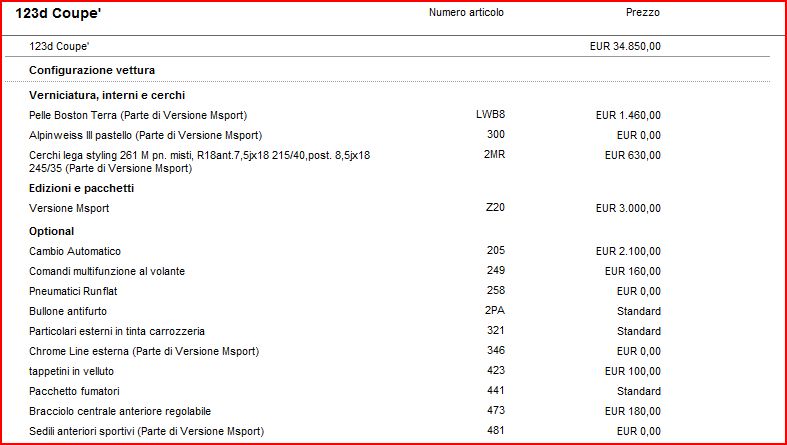Screen dimensions: 787x445
Task: Select the 'Pacchetto fumatori' row
Action: click(74, 391)
